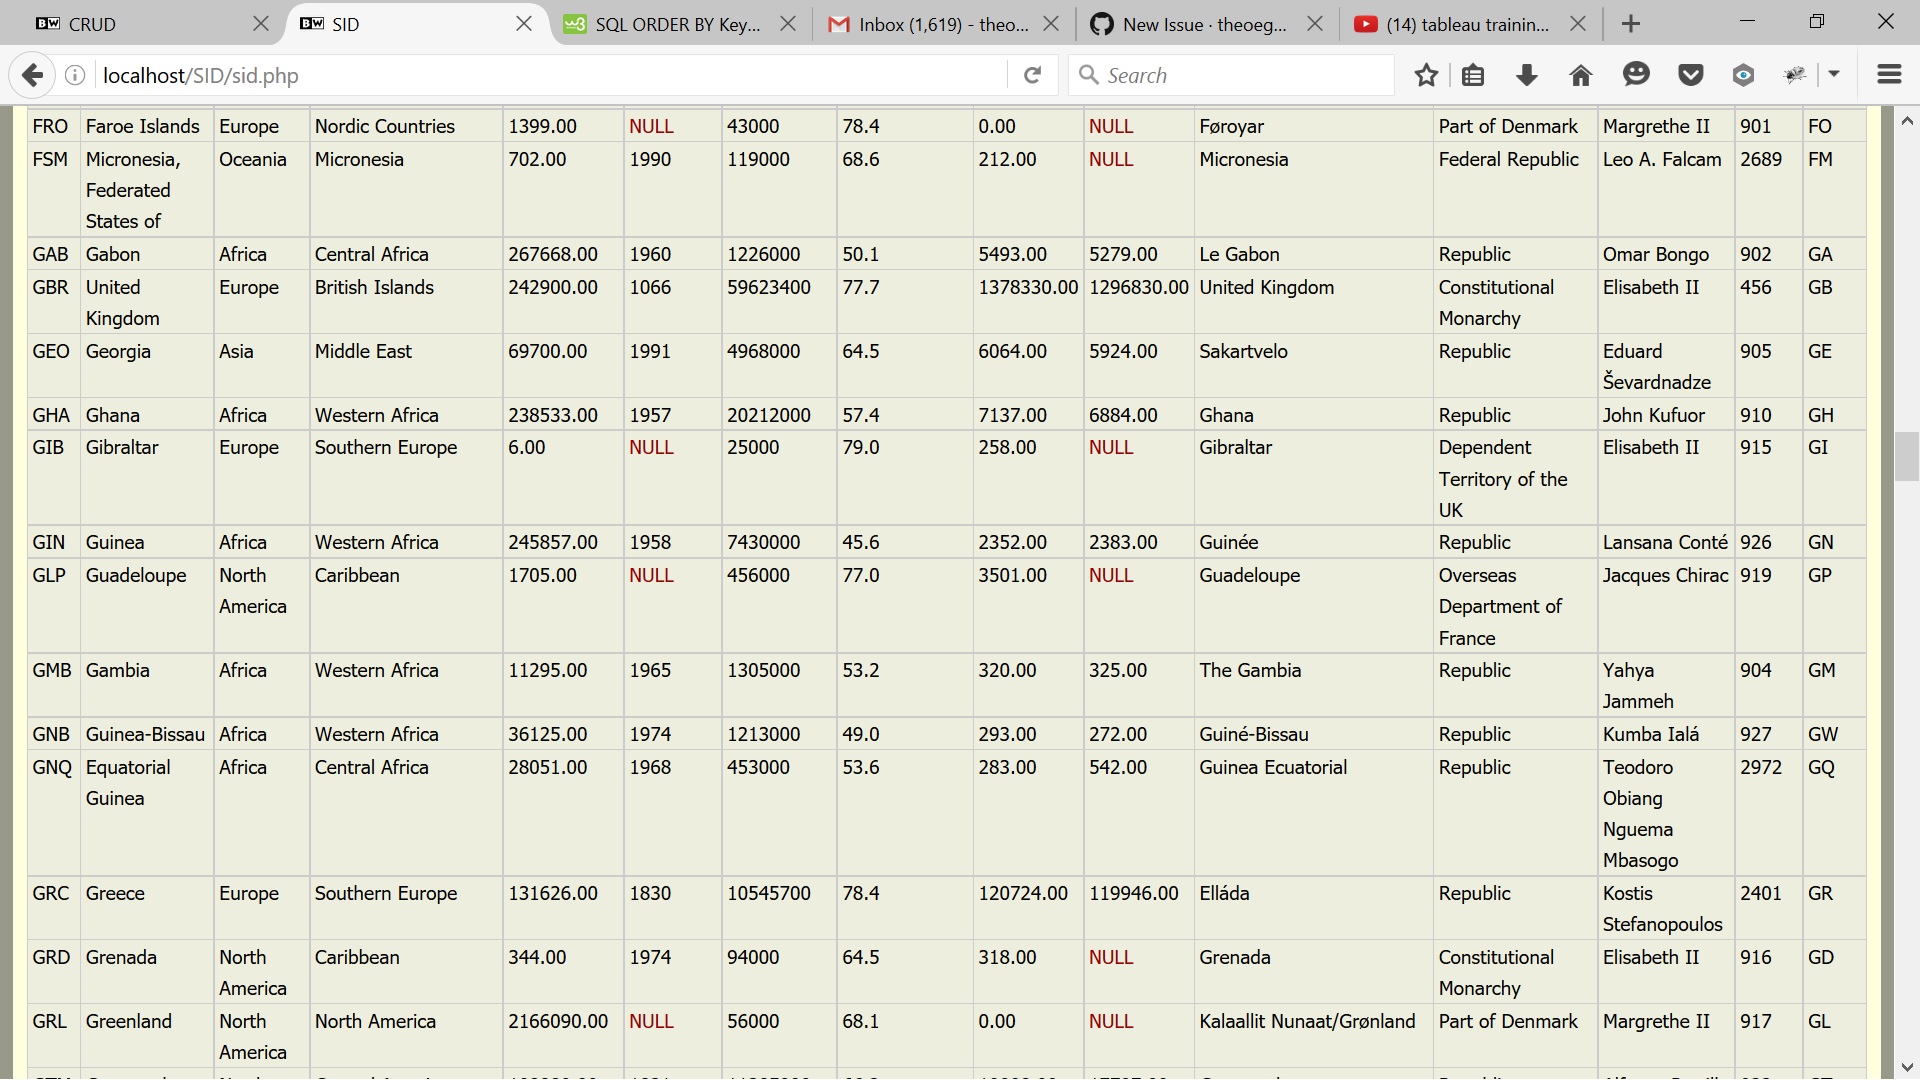
Task: Open the Firefox hamburger menu
Action: [x=1889, y=75]
